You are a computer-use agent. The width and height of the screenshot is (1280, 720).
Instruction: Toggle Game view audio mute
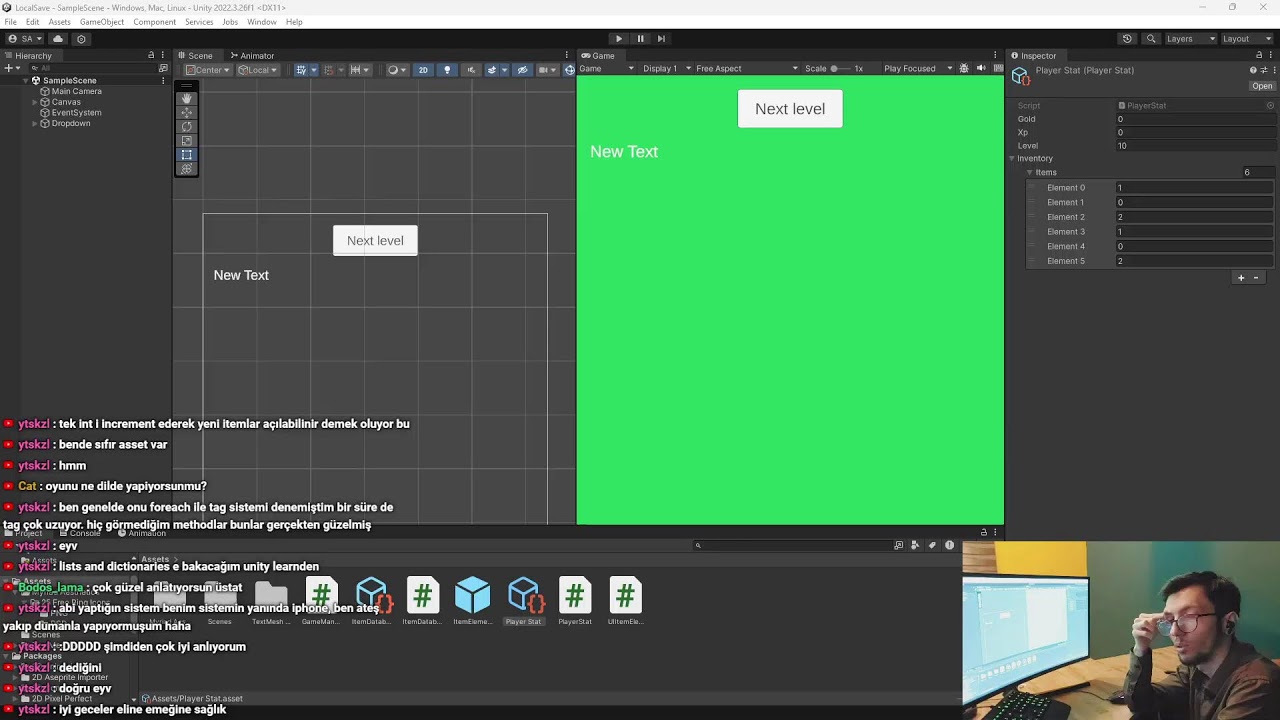tap(981, 68)
